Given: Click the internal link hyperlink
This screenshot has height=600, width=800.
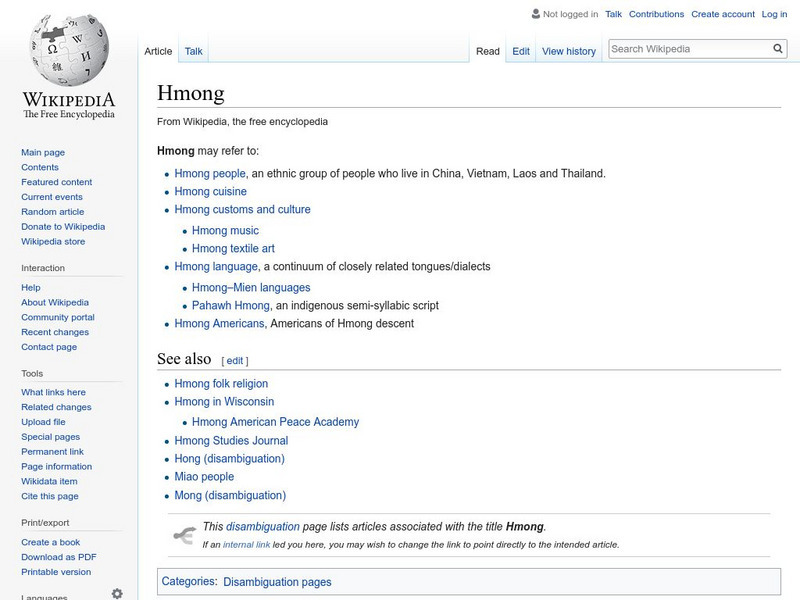Looking at the screenshot, I should [x=246, y=544].
